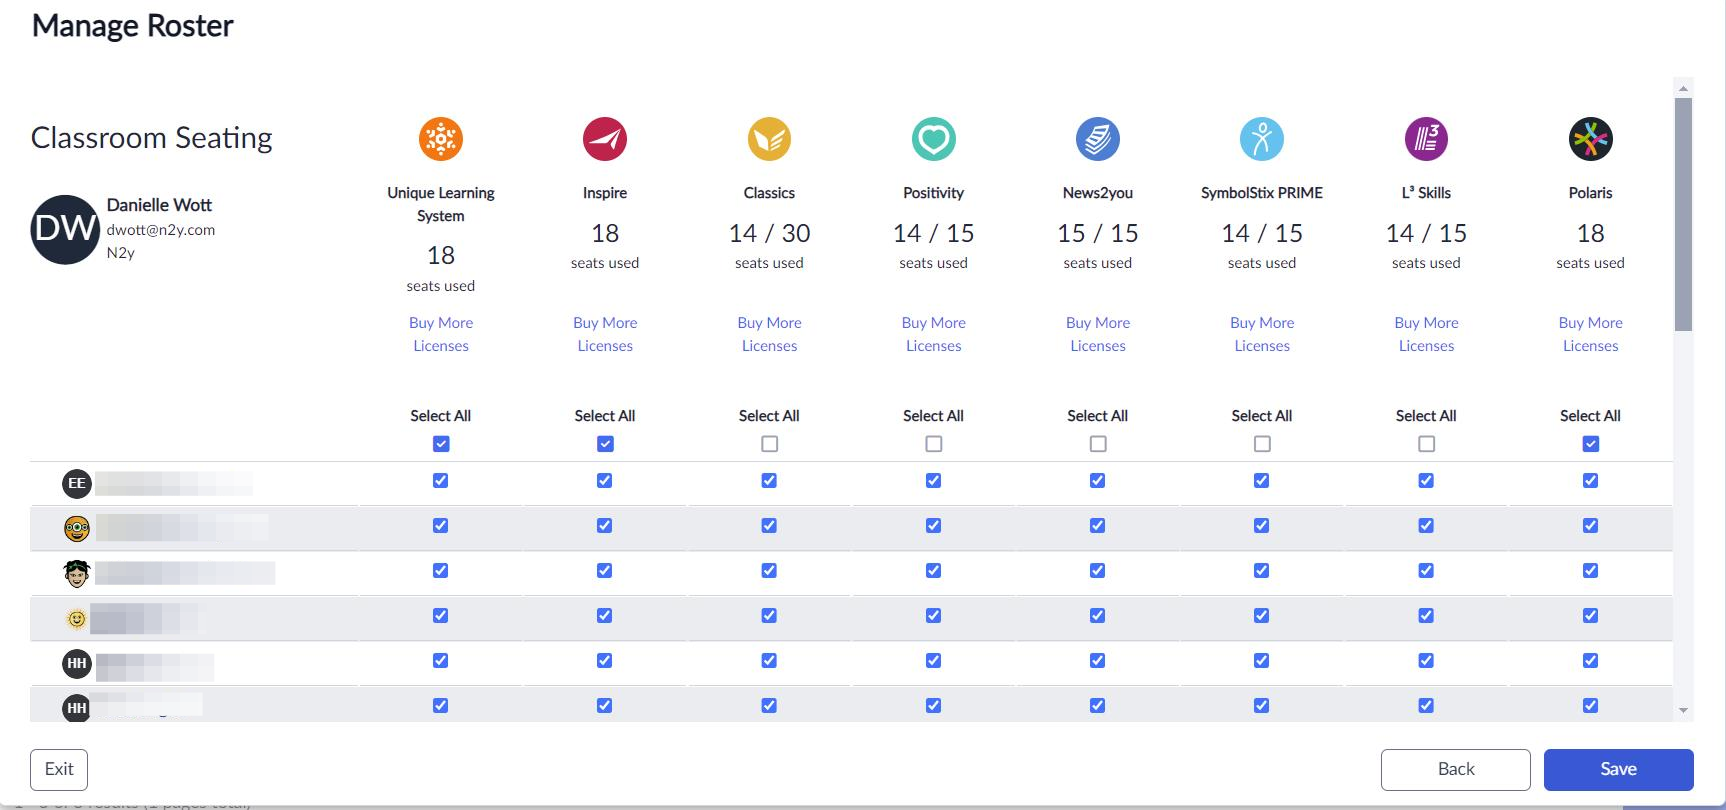Click the EE student avatar
This screenshot has height=810, width=1726.
77,484
